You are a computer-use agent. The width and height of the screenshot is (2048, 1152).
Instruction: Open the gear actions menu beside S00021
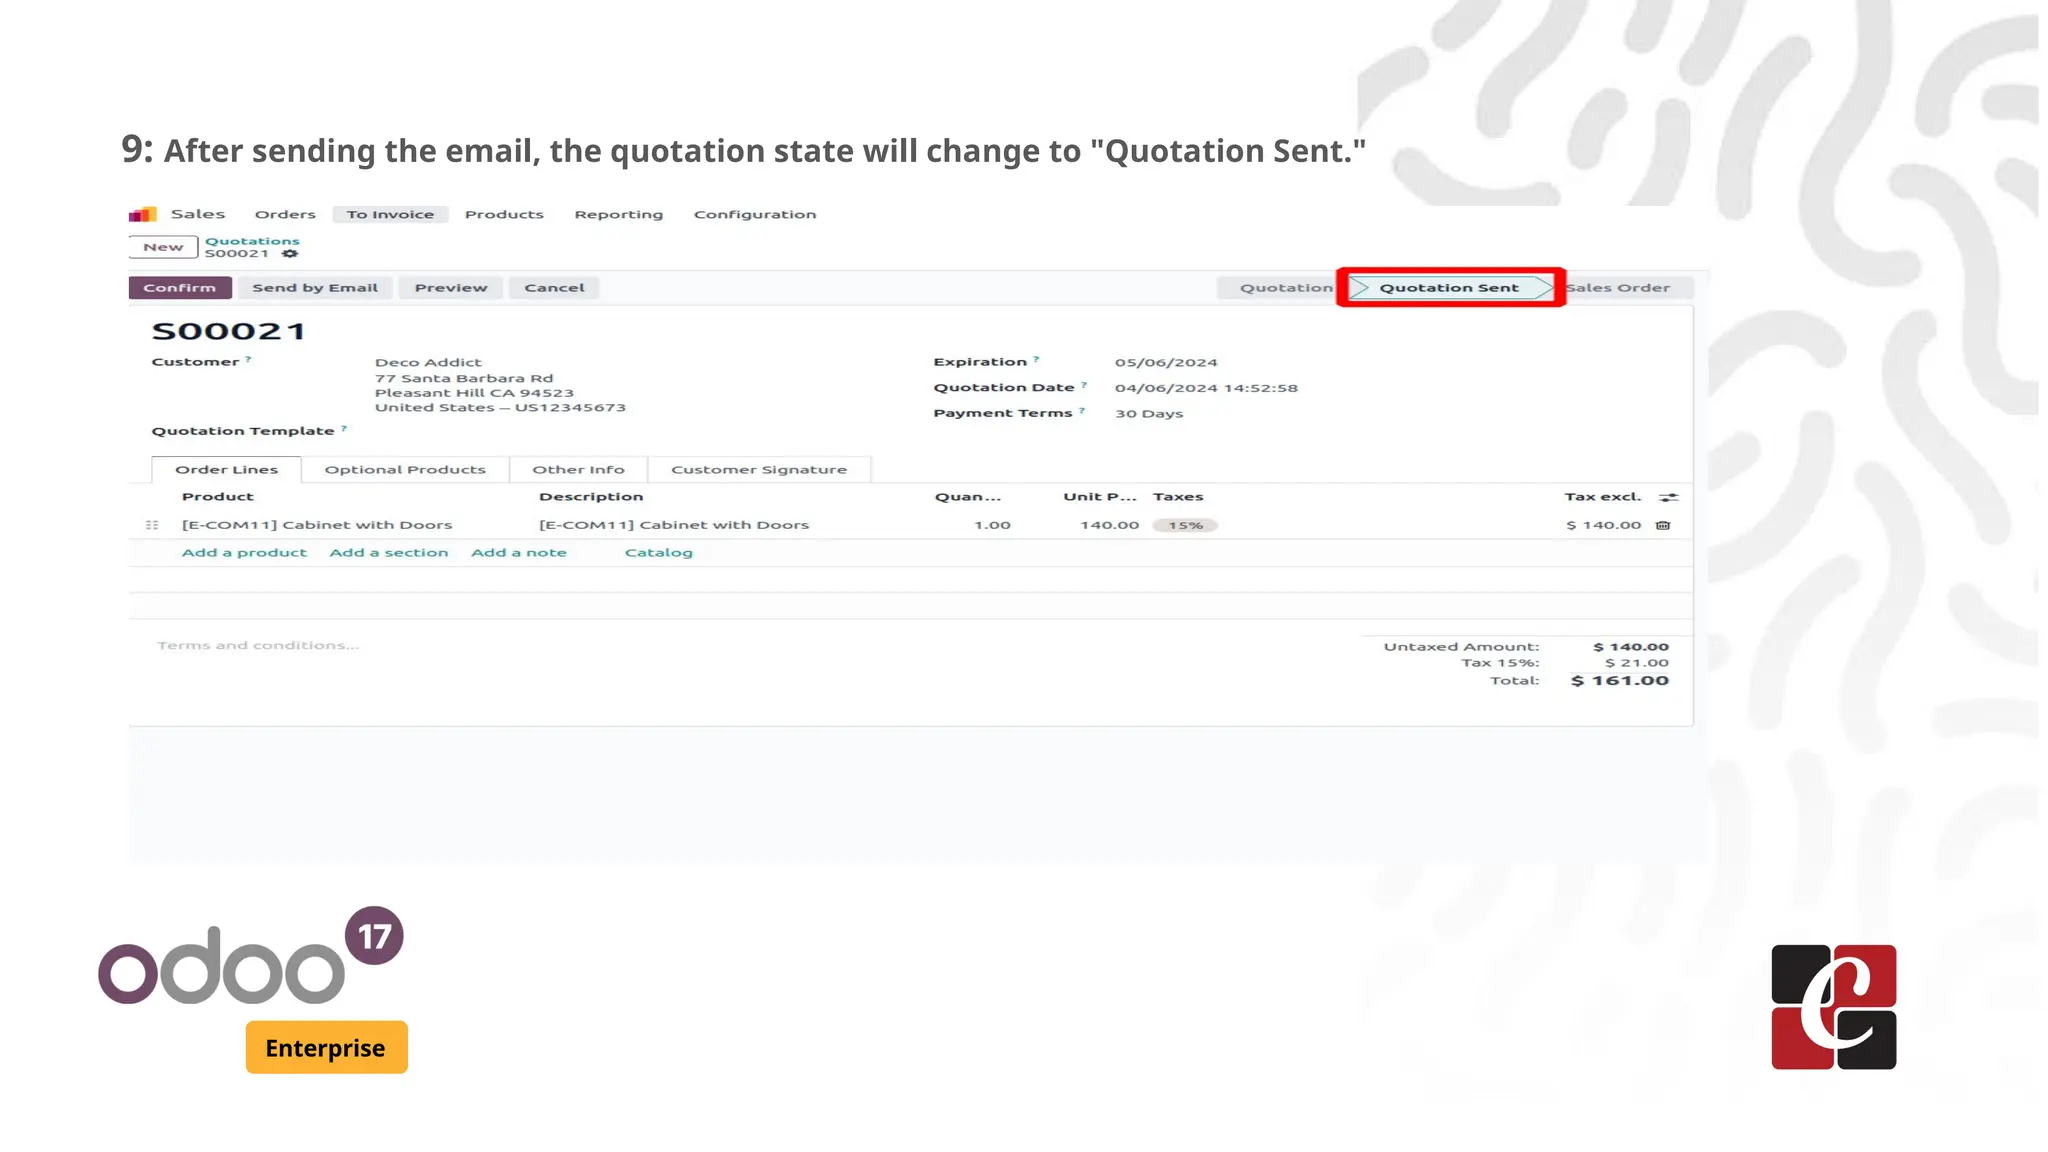tap(290, 254)
